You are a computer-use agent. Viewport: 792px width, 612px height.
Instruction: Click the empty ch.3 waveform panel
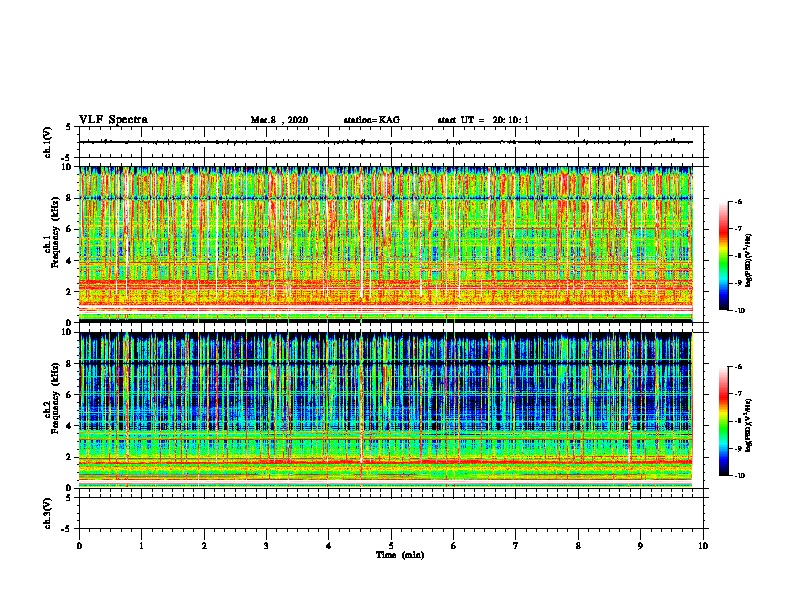(391, 513)
